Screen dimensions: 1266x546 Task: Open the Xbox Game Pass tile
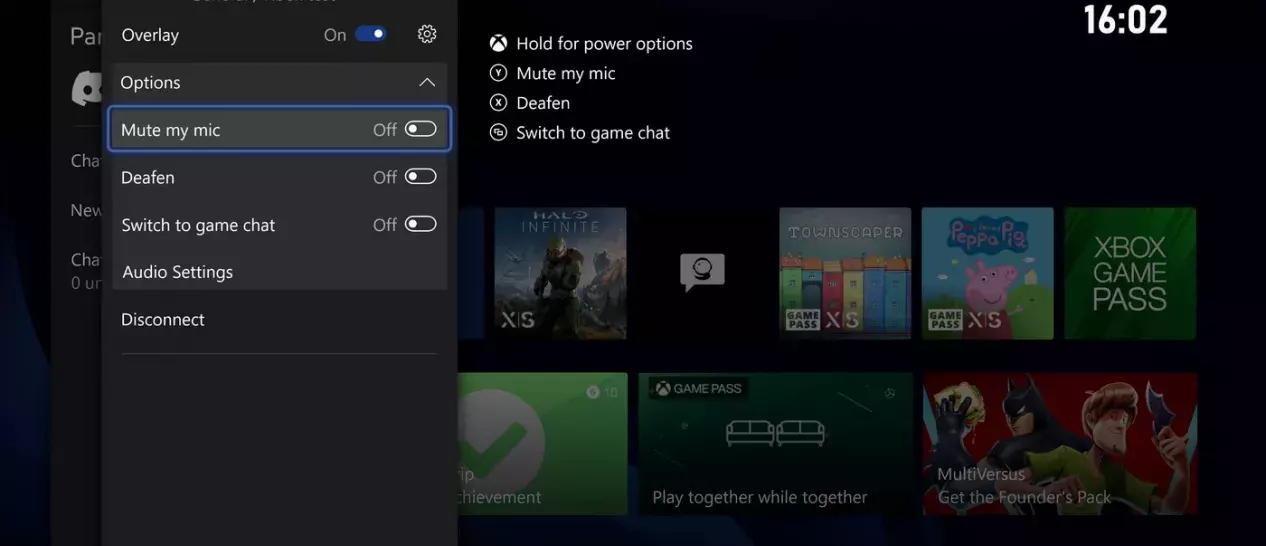[1130, 273]
